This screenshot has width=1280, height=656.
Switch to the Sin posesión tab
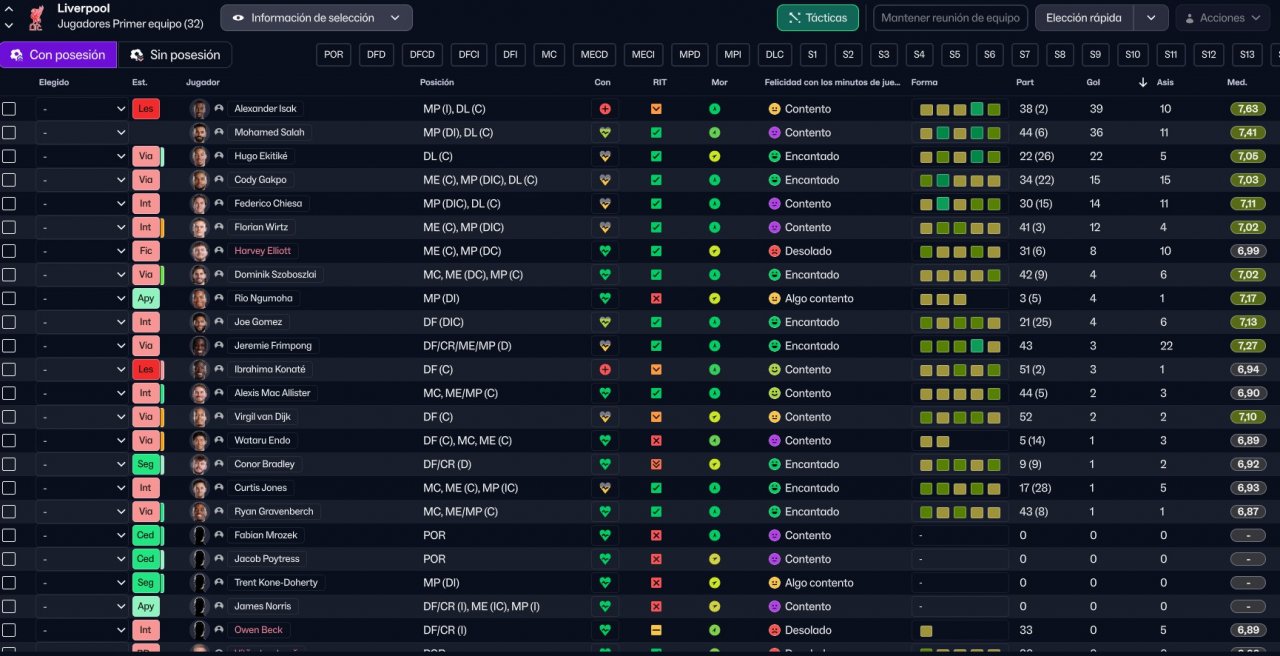coord(176,55)
